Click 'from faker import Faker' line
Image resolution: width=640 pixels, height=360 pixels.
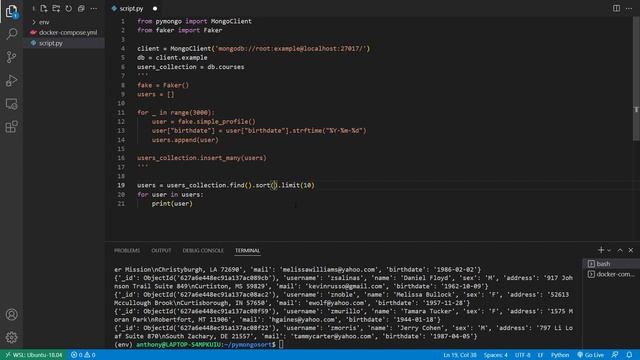(x=180, y=30)
